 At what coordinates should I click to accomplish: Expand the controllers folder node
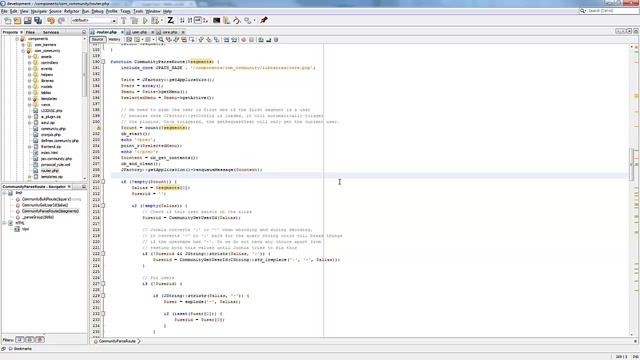tap(29, 63)
